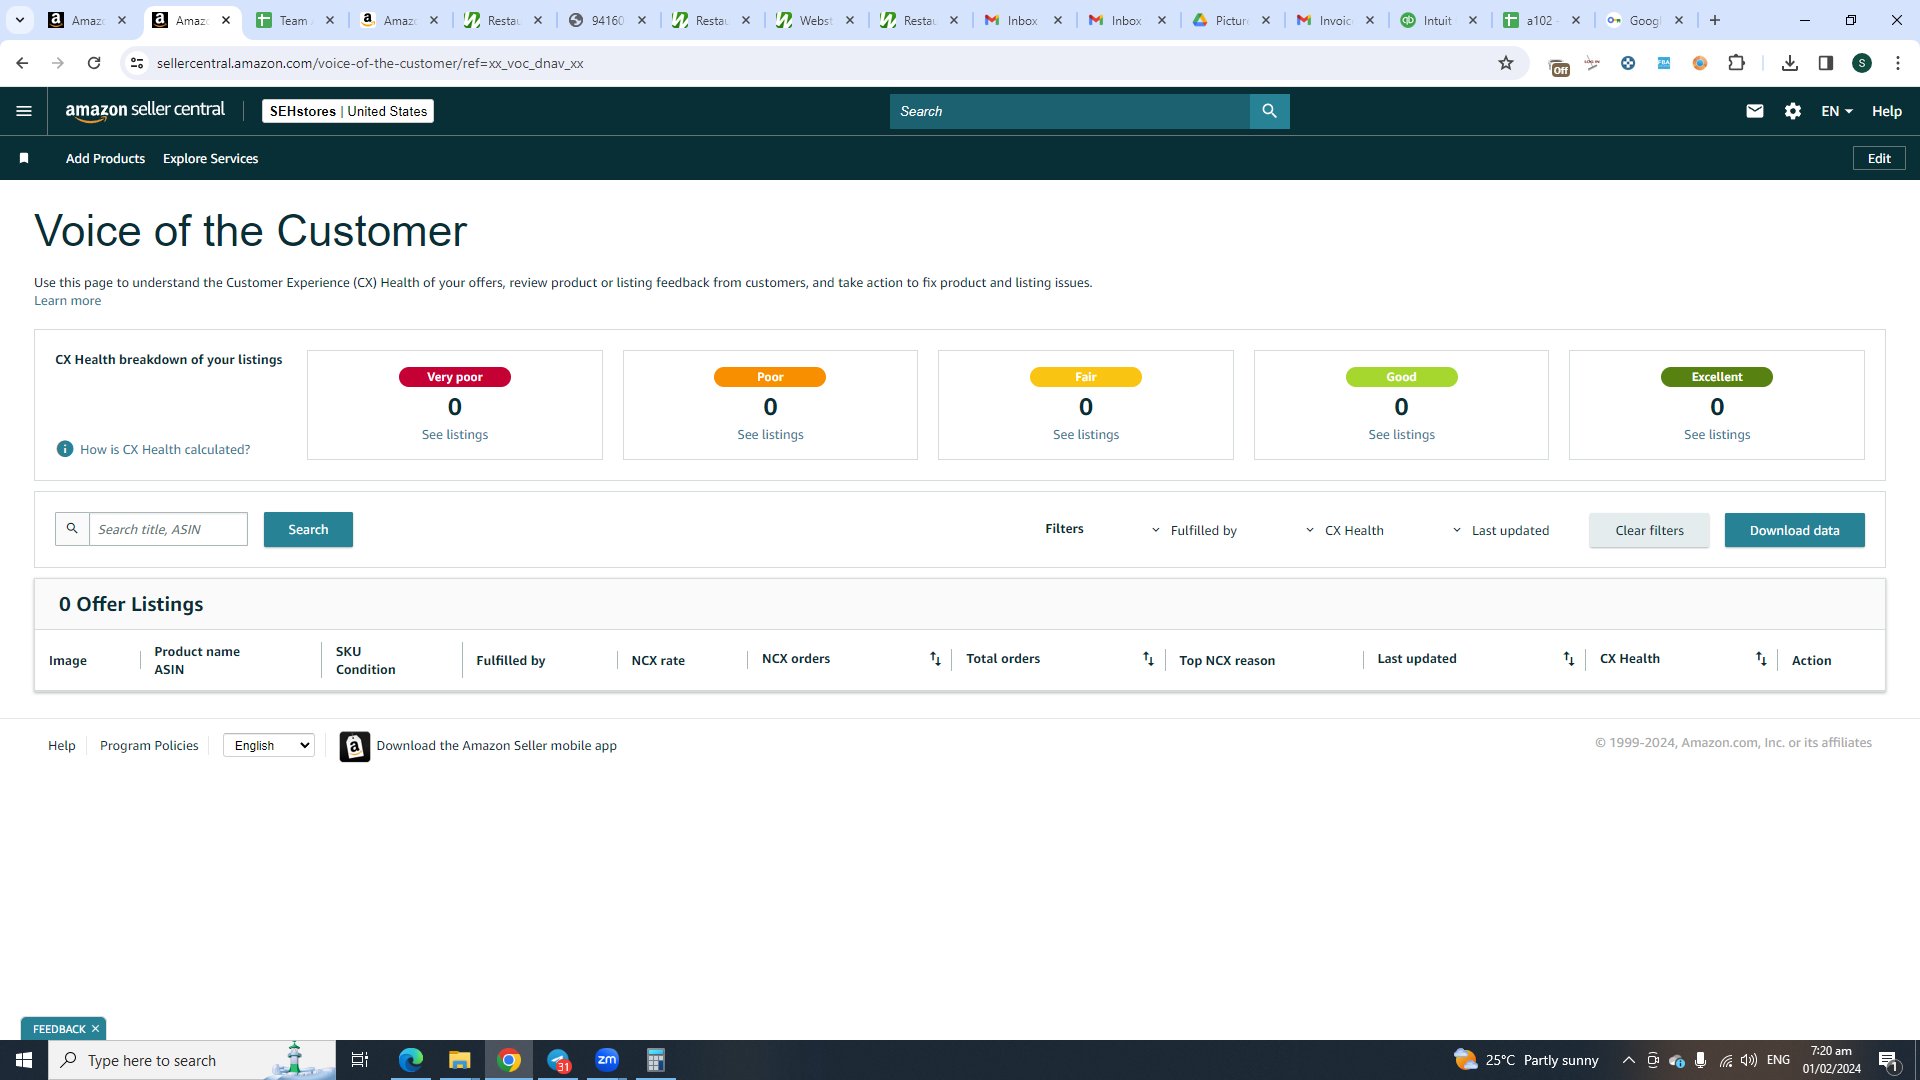Open Zoom from taskbar
The image size is (1920, 1080).
[x=607, y=1060]
